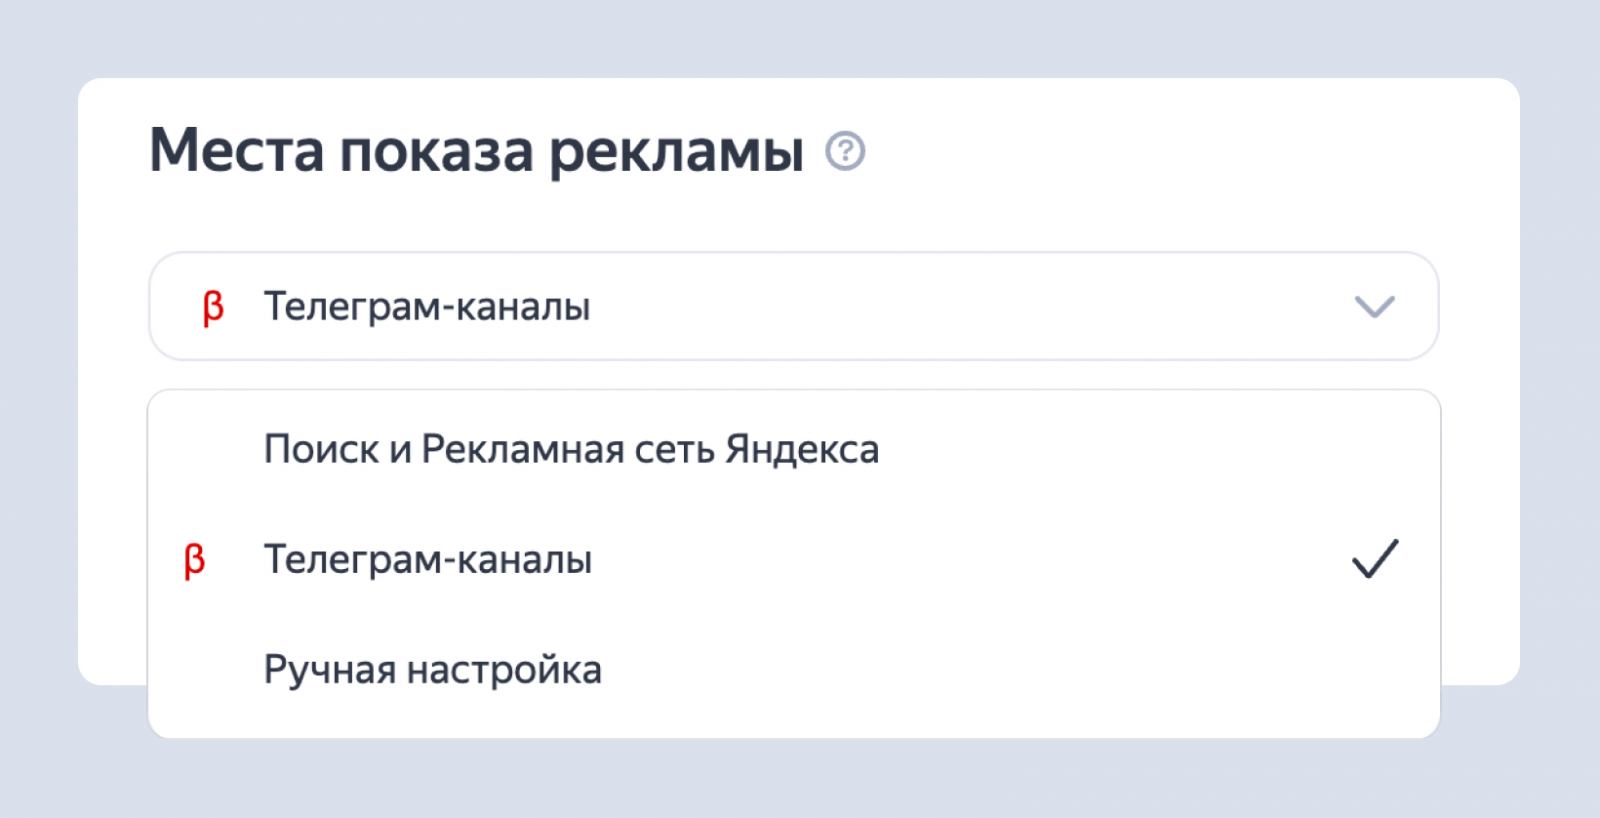This screenshot has height=818, width=1600.
Task: Collapse the dropdown using chevron arrow
Action: (1374, 306)
